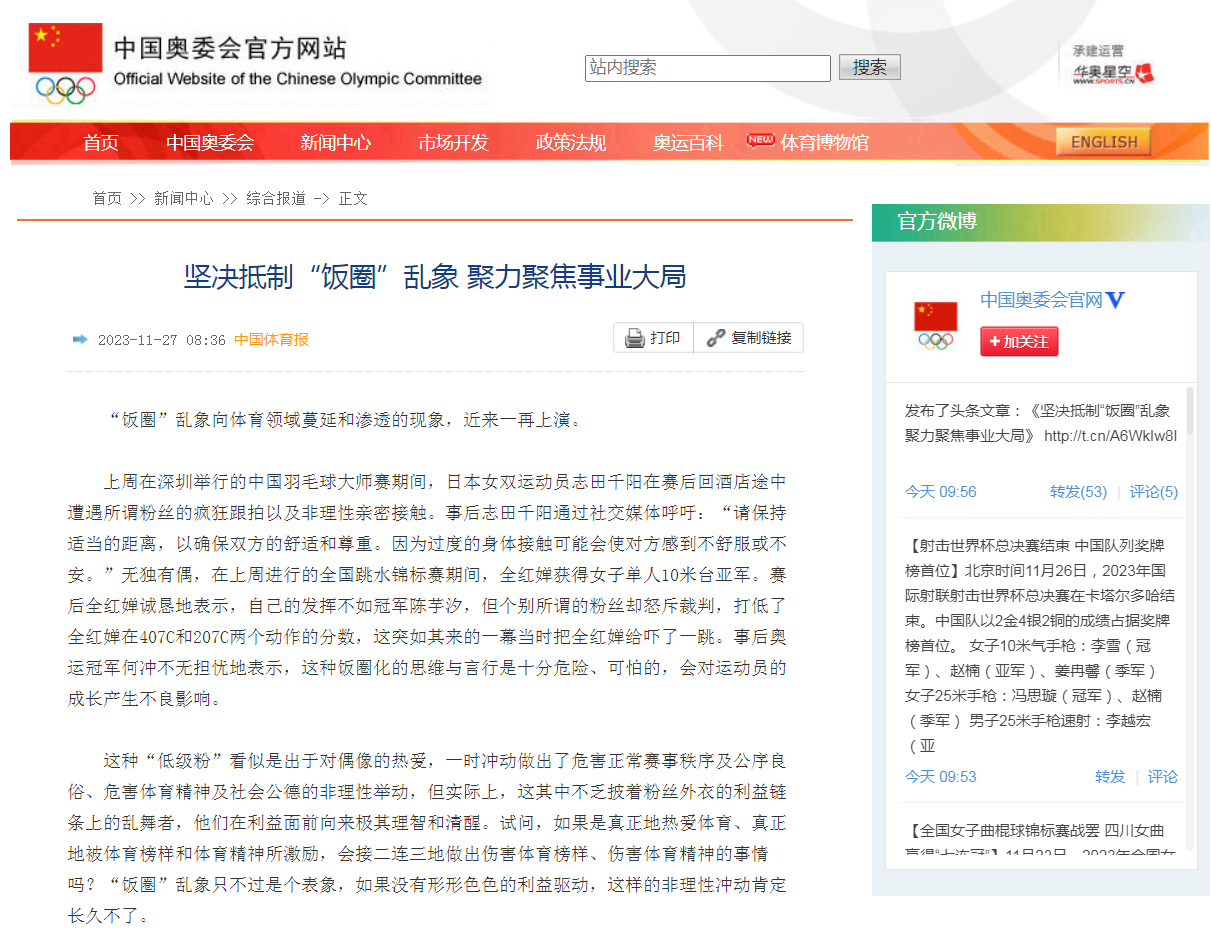Click 转发(53) to repost
Image resolution: width=1211 pixels, height=931 pixels.
click(1079, 492)
